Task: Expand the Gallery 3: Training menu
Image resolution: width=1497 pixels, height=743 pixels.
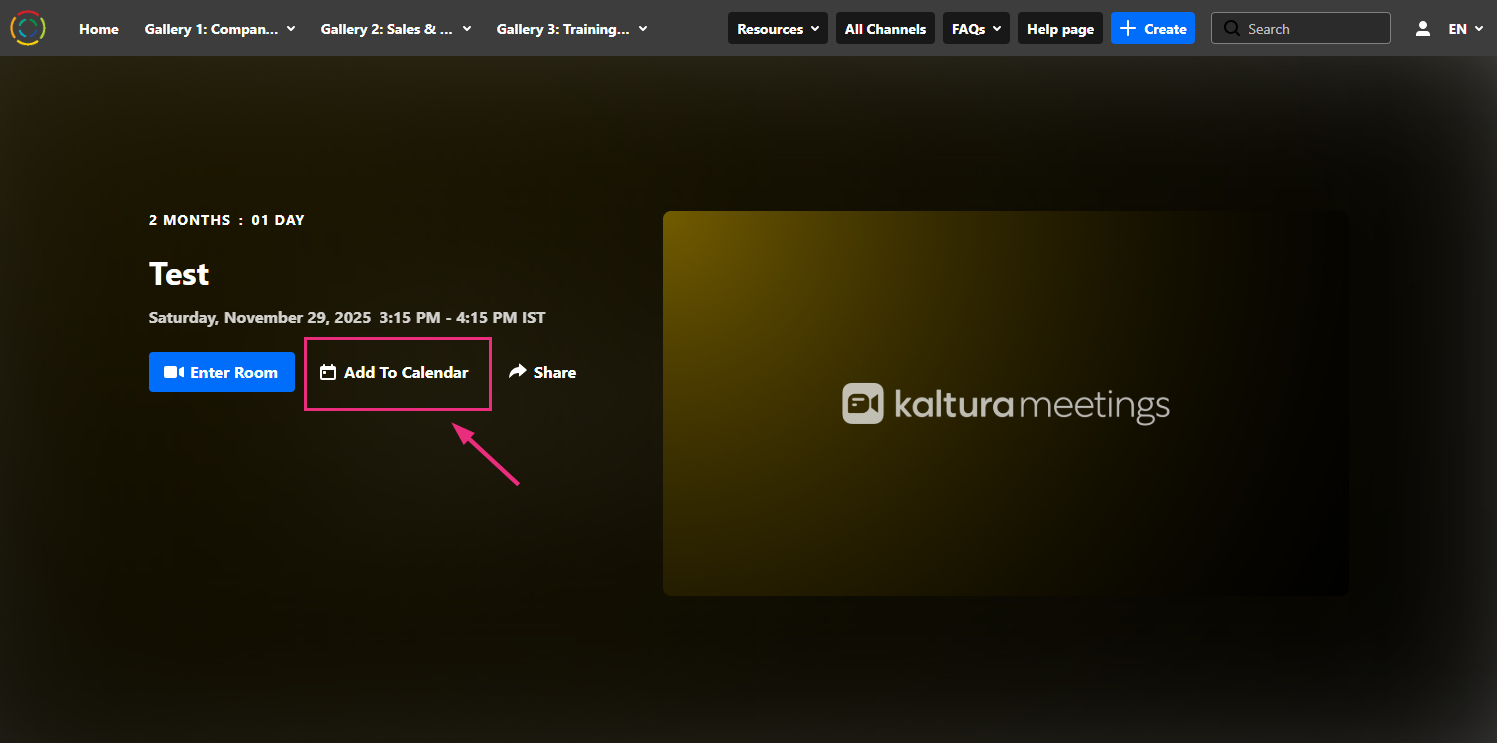Action: [572, 29]
